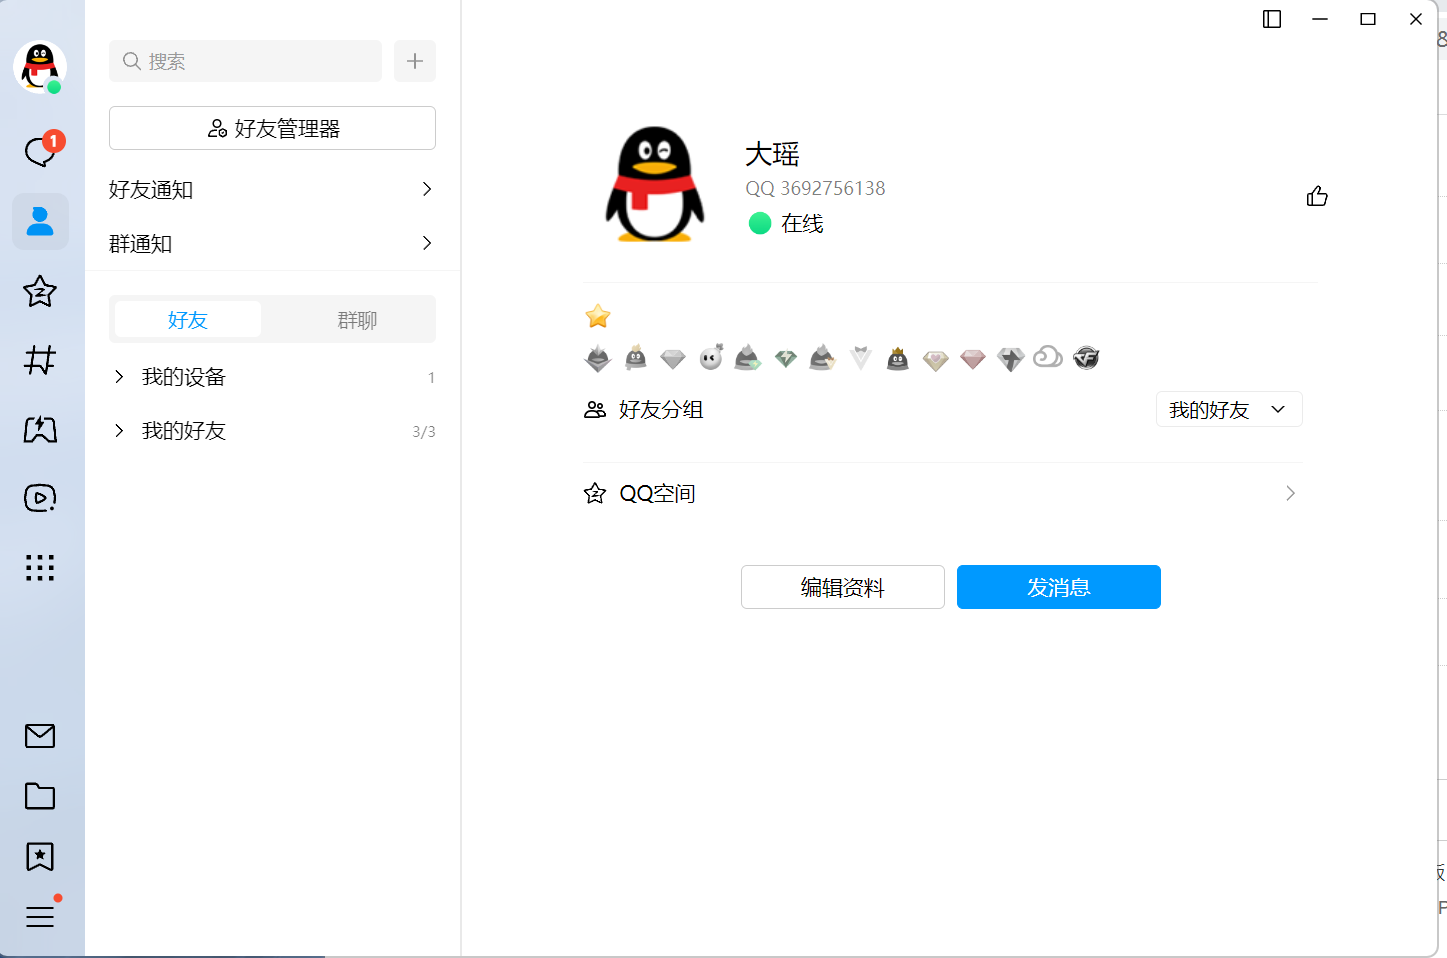Click the pink diamond badge icon
This screenshot has width=1447, height=958.
[973, 359]
